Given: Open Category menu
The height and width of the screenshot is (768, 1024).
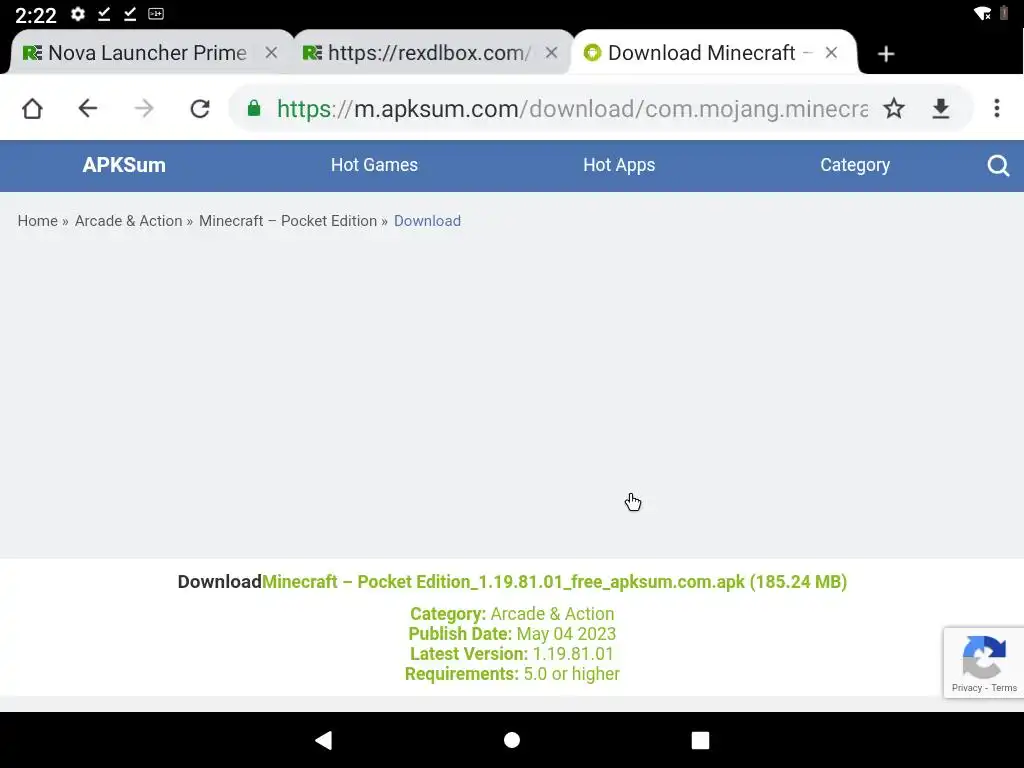Looking at the screenshot, I should (855, 165).
